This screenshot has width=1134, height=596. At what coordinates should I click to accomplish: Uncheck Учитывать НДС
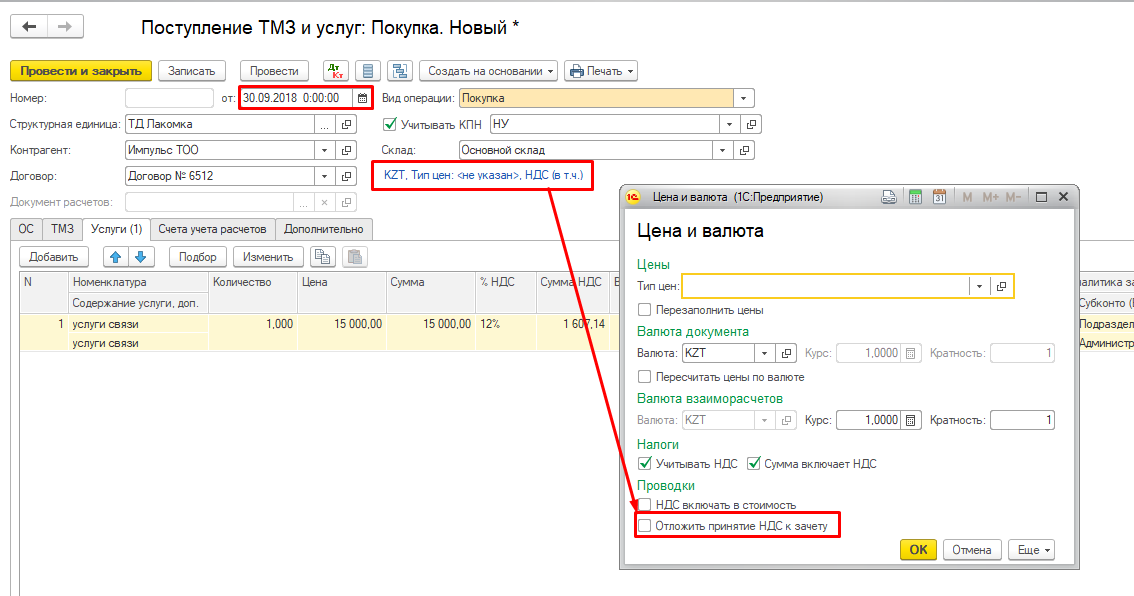(x=644, y=464)
